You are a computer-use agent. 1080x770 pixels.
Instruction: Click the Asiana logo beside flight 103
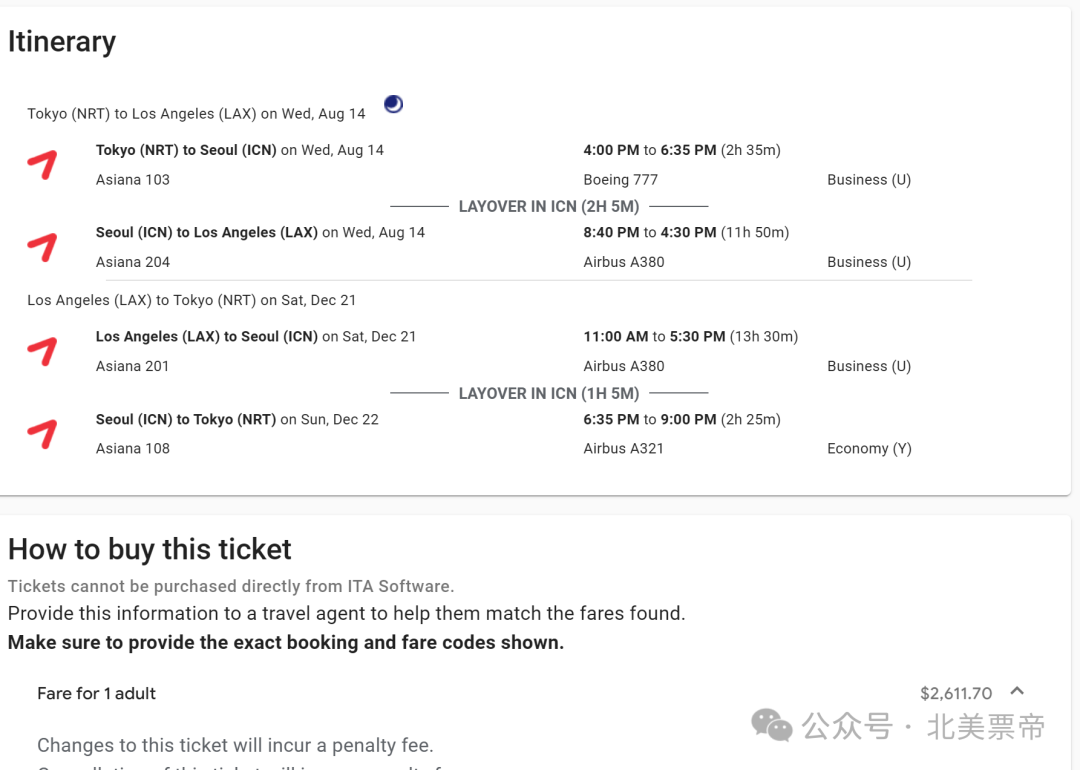coord(42,164)
